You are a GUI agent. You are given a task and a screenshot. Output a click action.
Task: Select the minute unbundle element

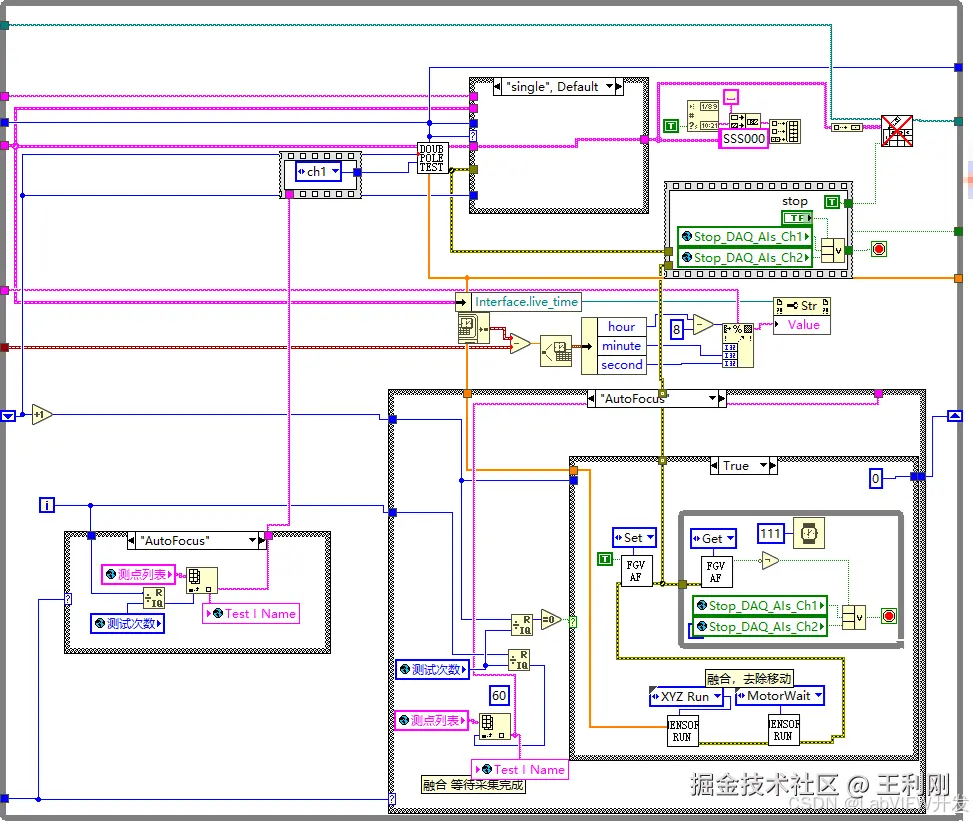pos(621,346)
